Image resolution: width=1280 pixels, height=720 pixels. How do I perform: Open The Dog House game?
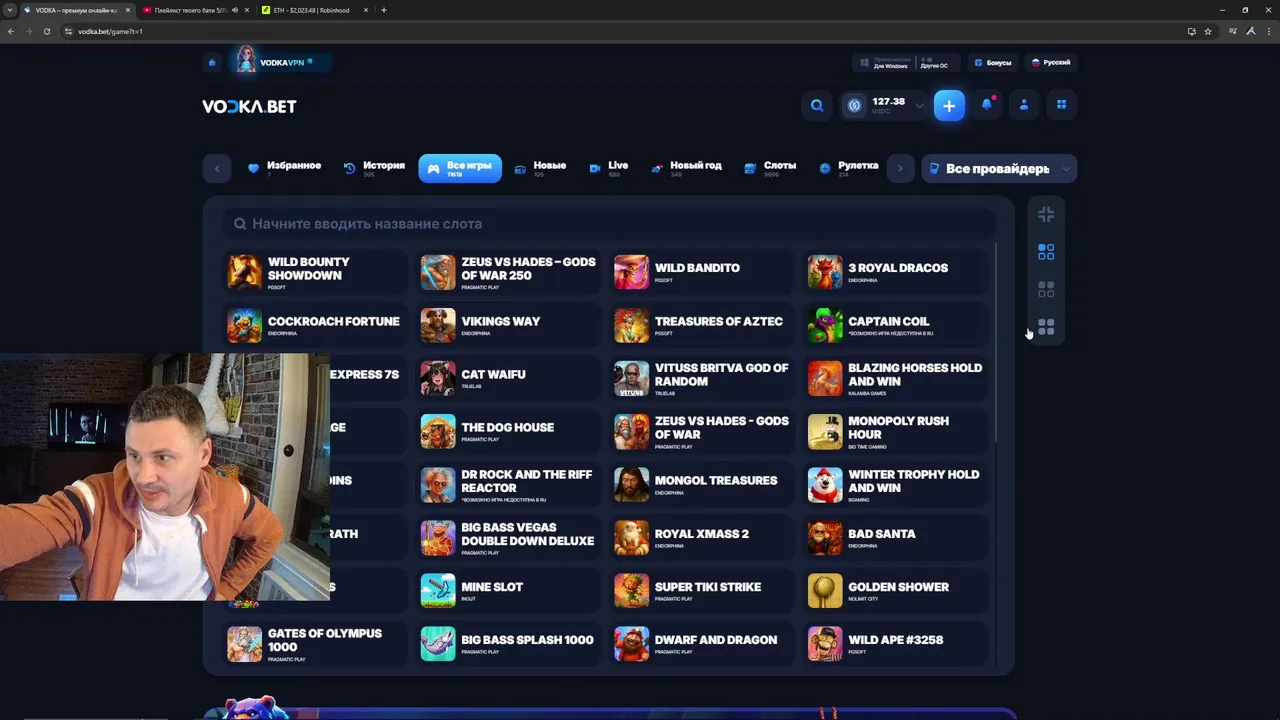click(x=510, y=431)
